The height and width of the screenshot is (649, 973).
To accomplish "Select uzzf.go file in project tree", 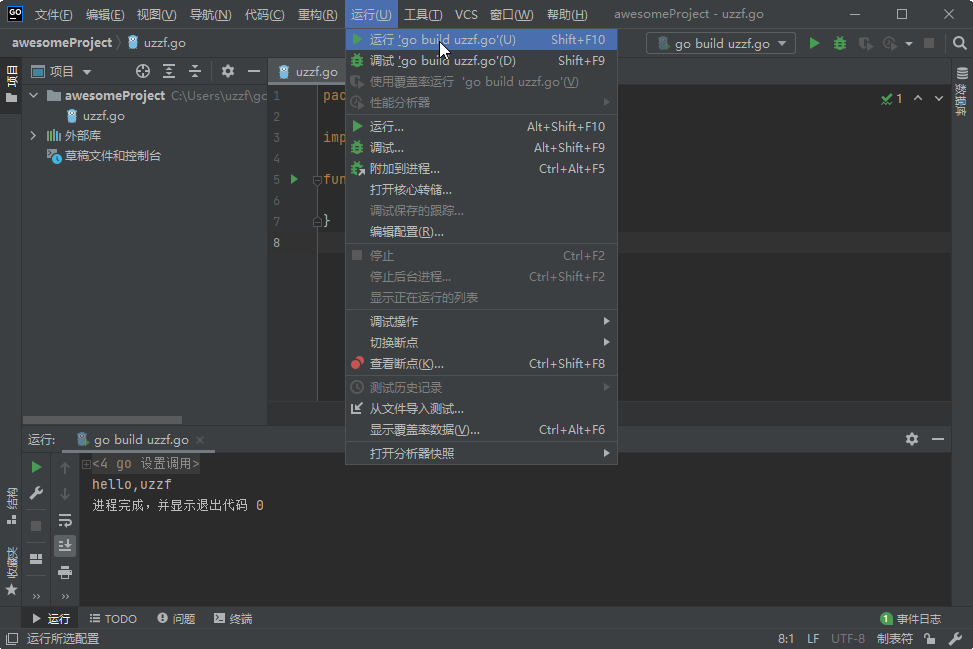I will (96, 116).
